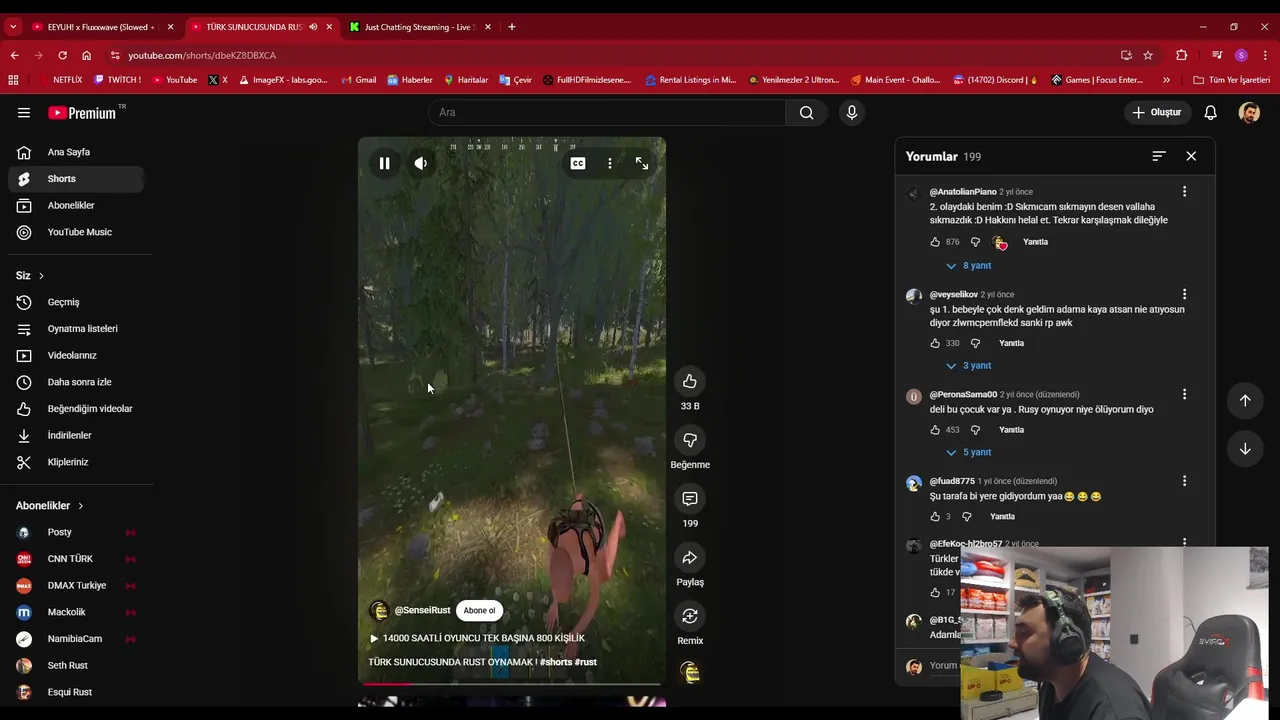Open Abonelikler in the sidebar
This screenshot has height=720, width=1280.
point(76,205)
